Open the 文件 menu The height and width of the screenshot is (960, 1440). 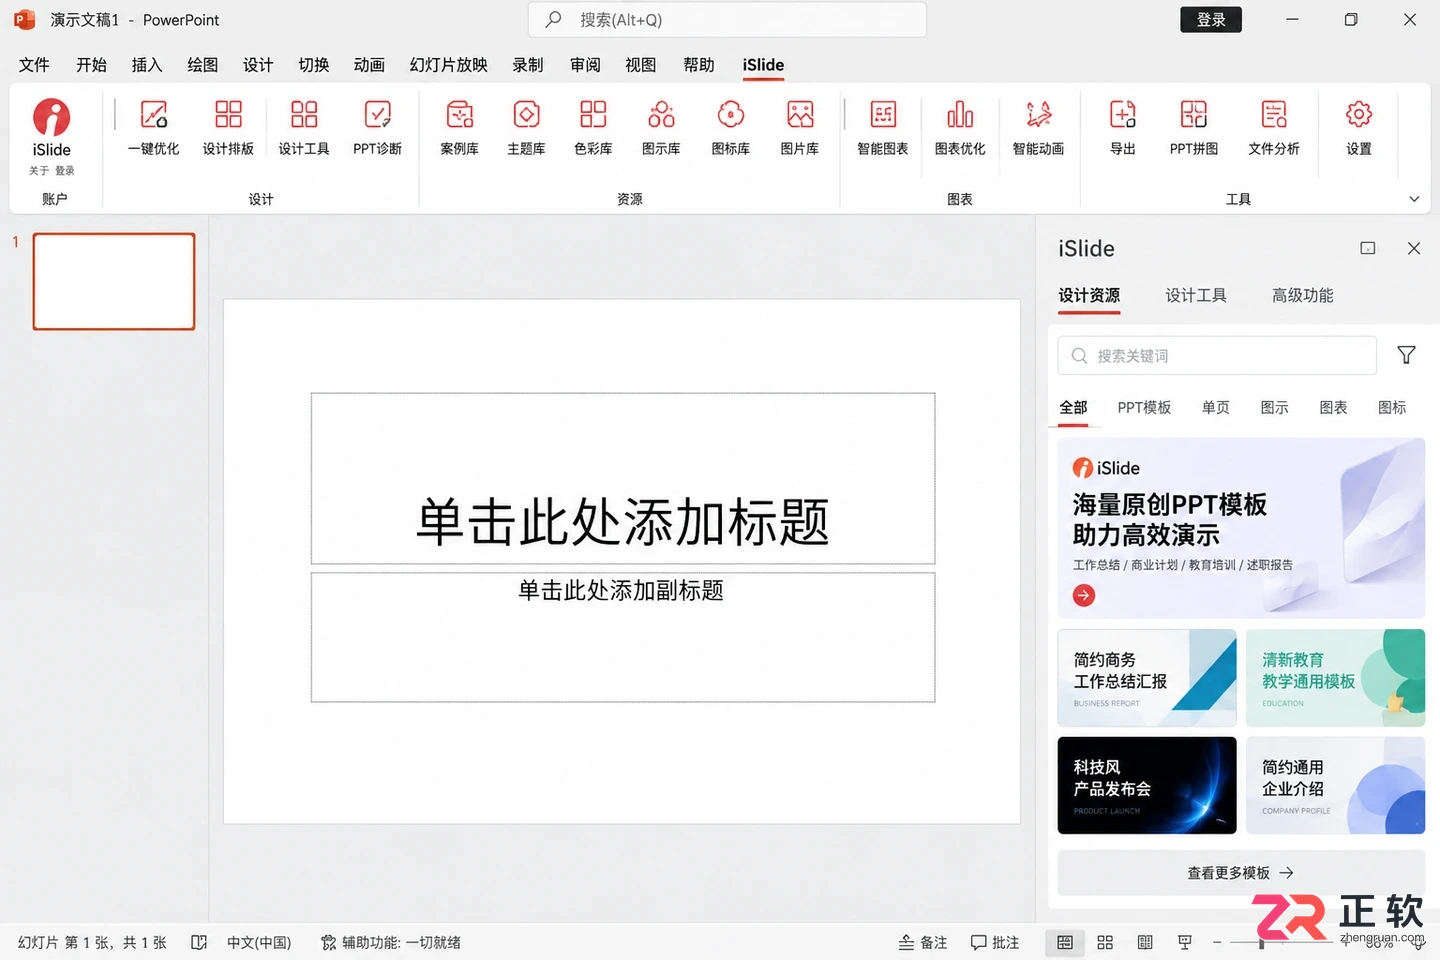click(34, 65)
